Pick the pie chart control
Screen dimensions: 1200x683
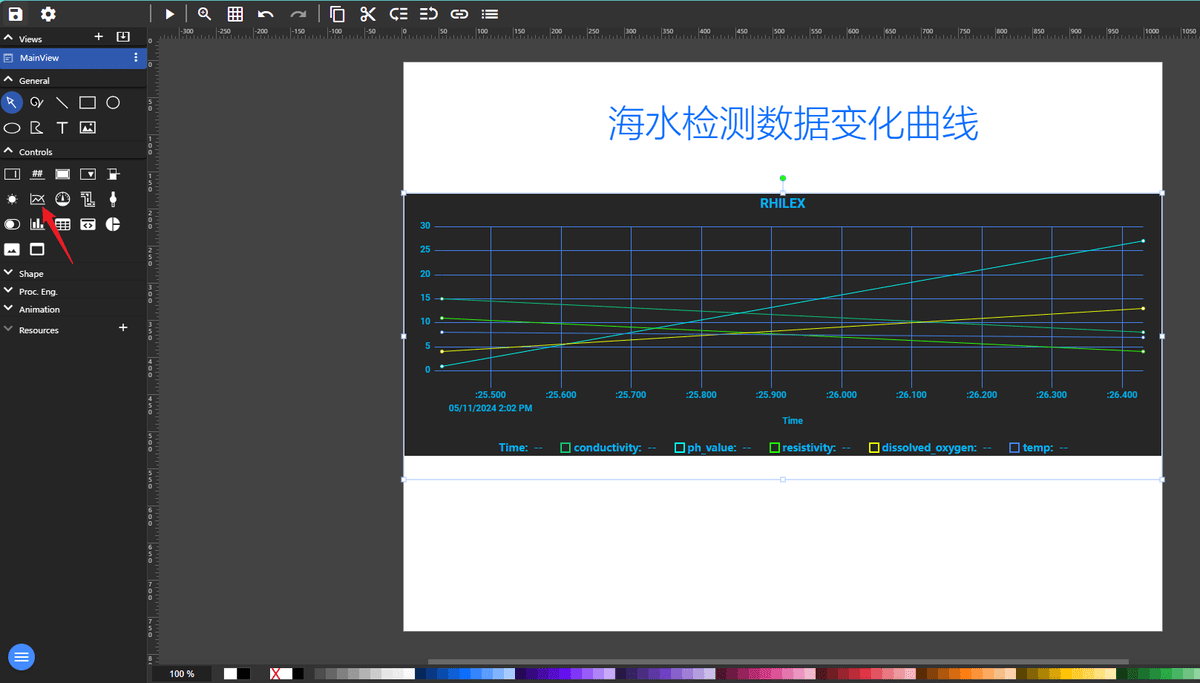click(113, 224)
